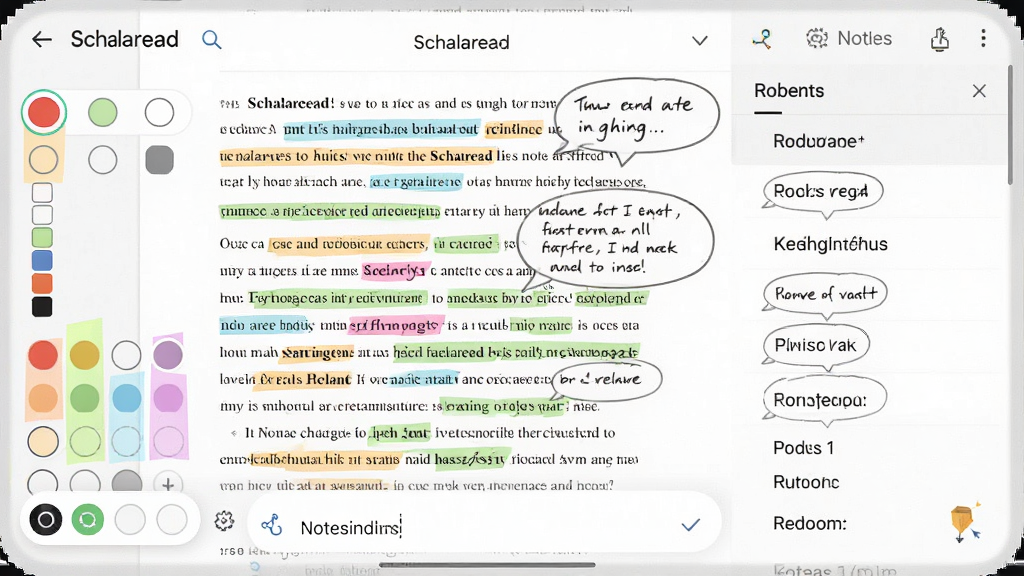Select the Roduoaoe+ row in the panel
Image resolution: width=1024 pixels, height=576 pixels.
[869, 141]
